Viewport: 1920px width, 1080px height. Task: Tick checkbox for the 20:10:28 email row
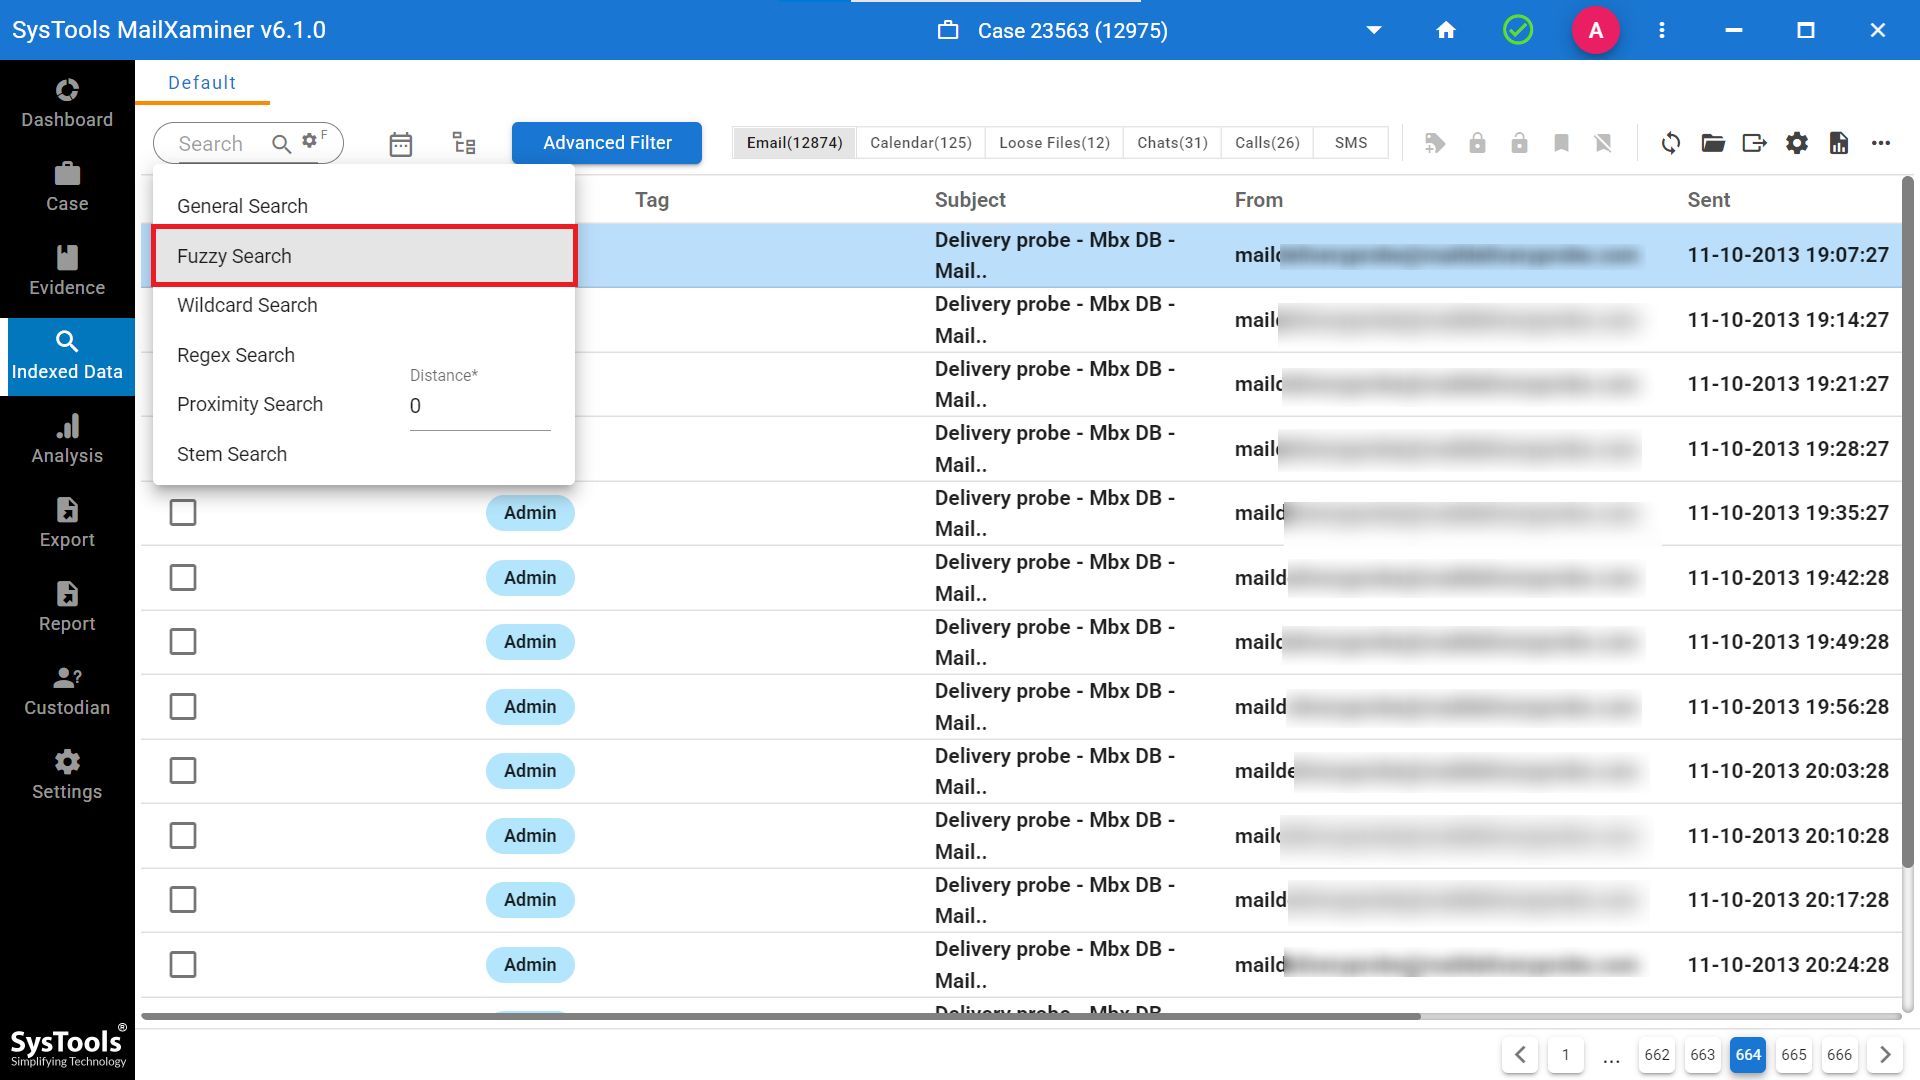pos(183,836)
